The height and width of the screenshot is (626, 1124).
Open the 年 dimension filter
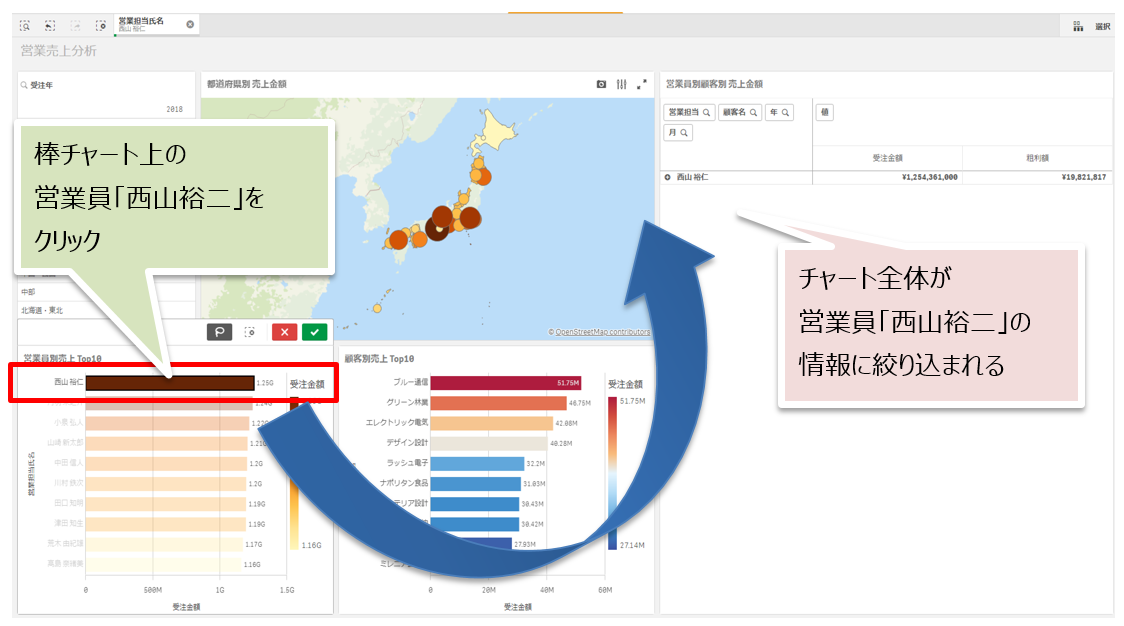[x=779, y=113]
